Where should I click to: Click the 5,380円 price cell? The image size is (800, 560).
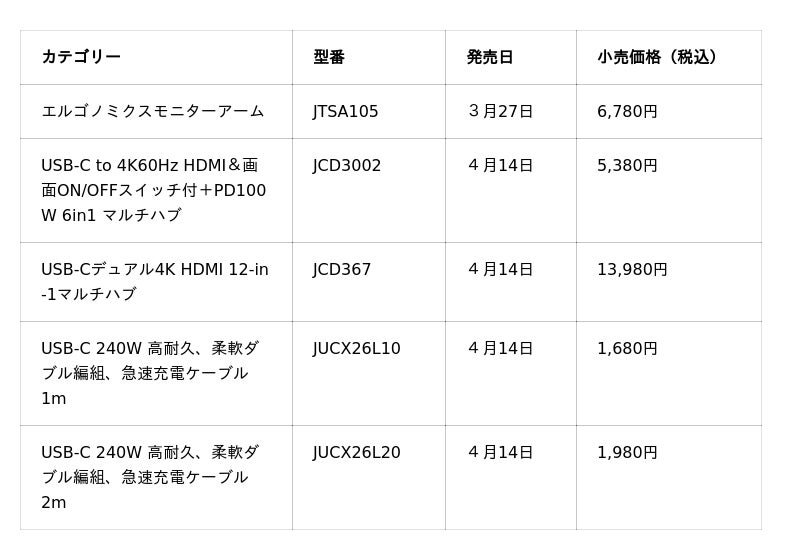pyautogui.click(x=627, y=165)
